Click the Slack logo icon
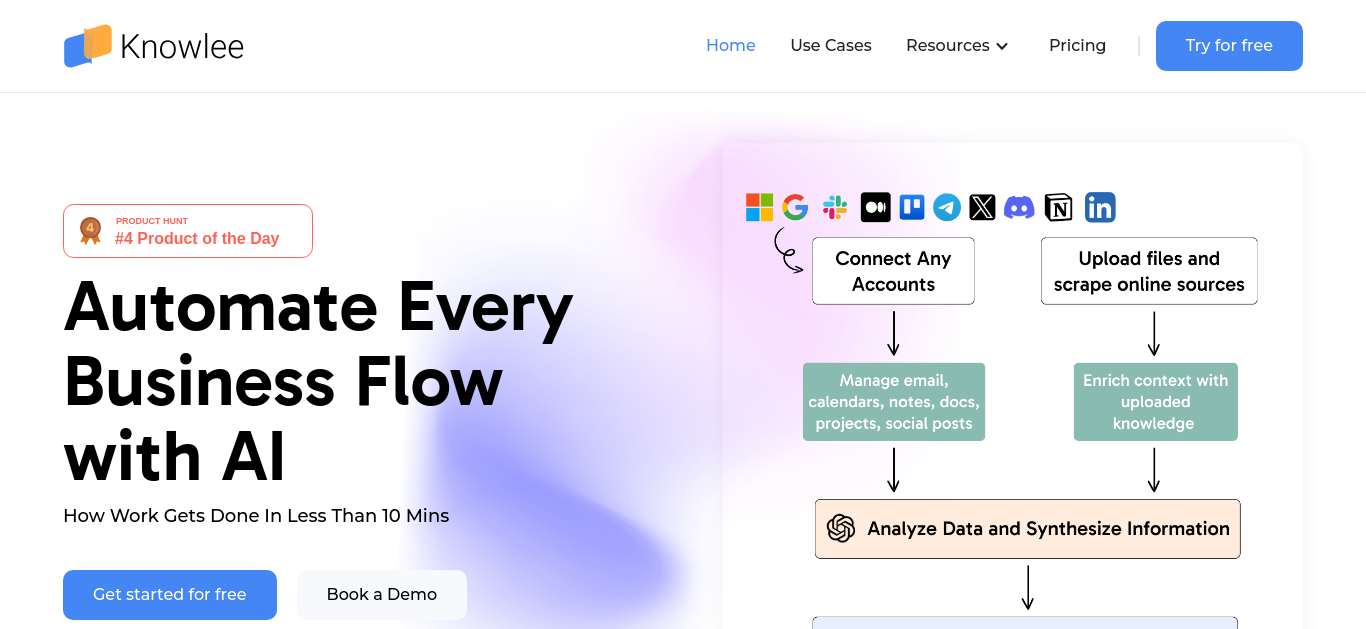The width and height of the screenshot is (1366, 629). 835,207
